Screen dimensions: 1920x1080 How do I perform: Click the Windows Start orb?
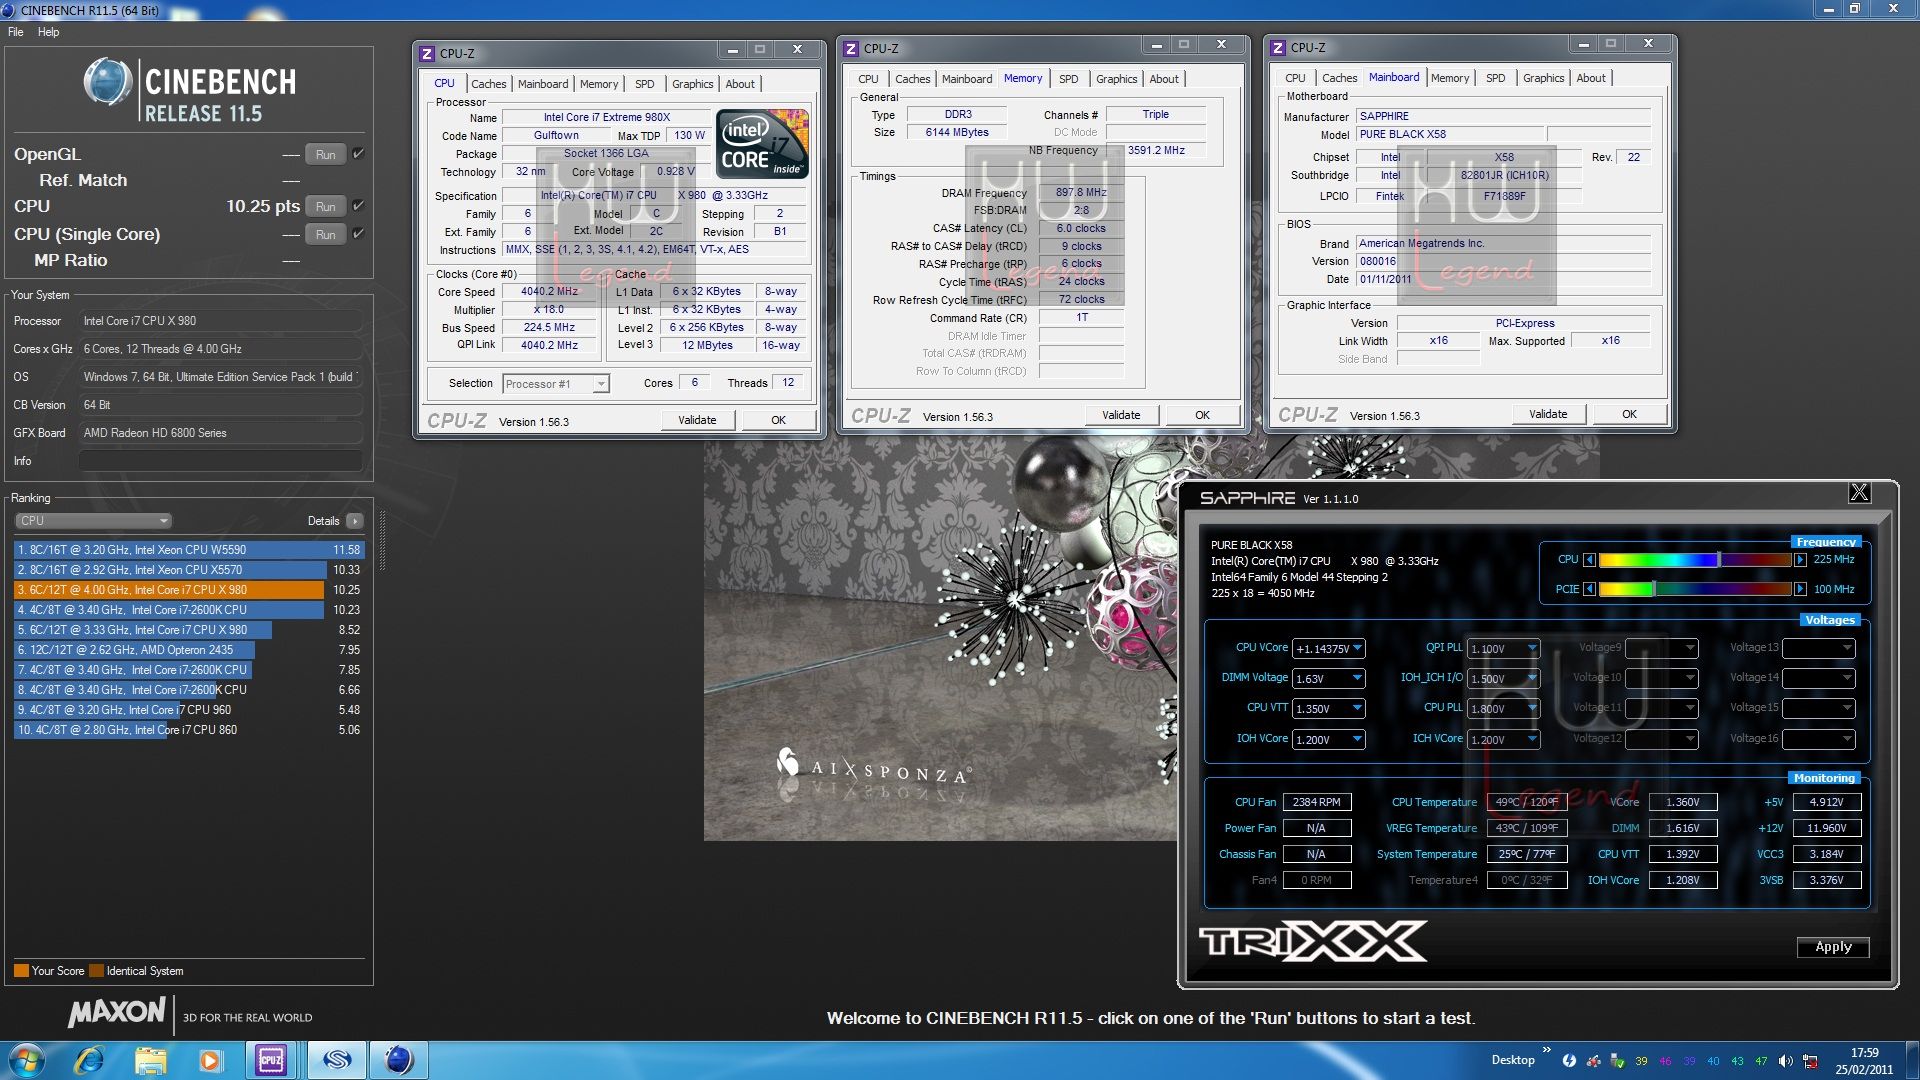[x=27, y=1060]
